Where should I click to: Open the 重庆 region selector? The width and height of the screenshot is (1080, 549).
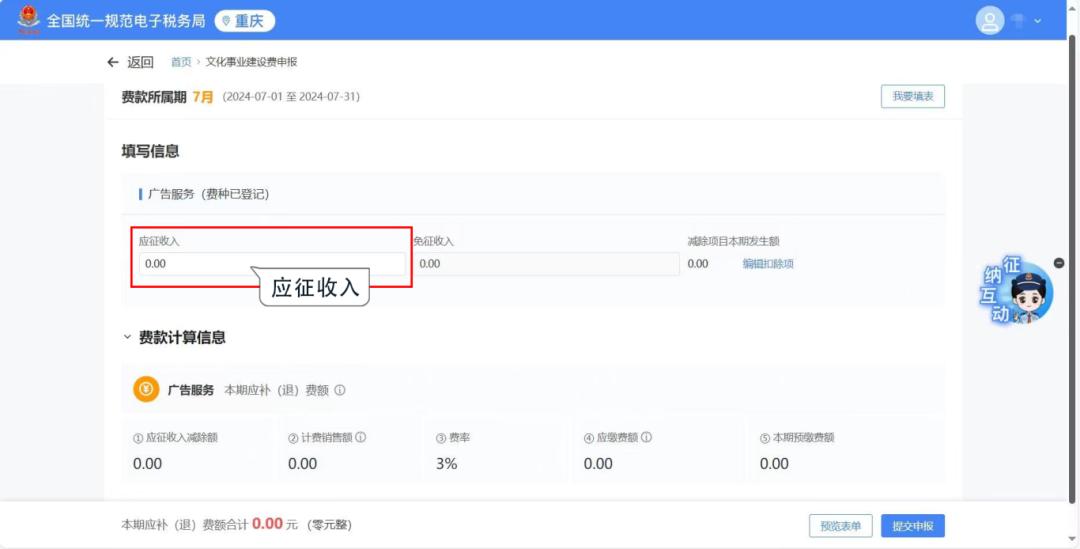point(244,21)
